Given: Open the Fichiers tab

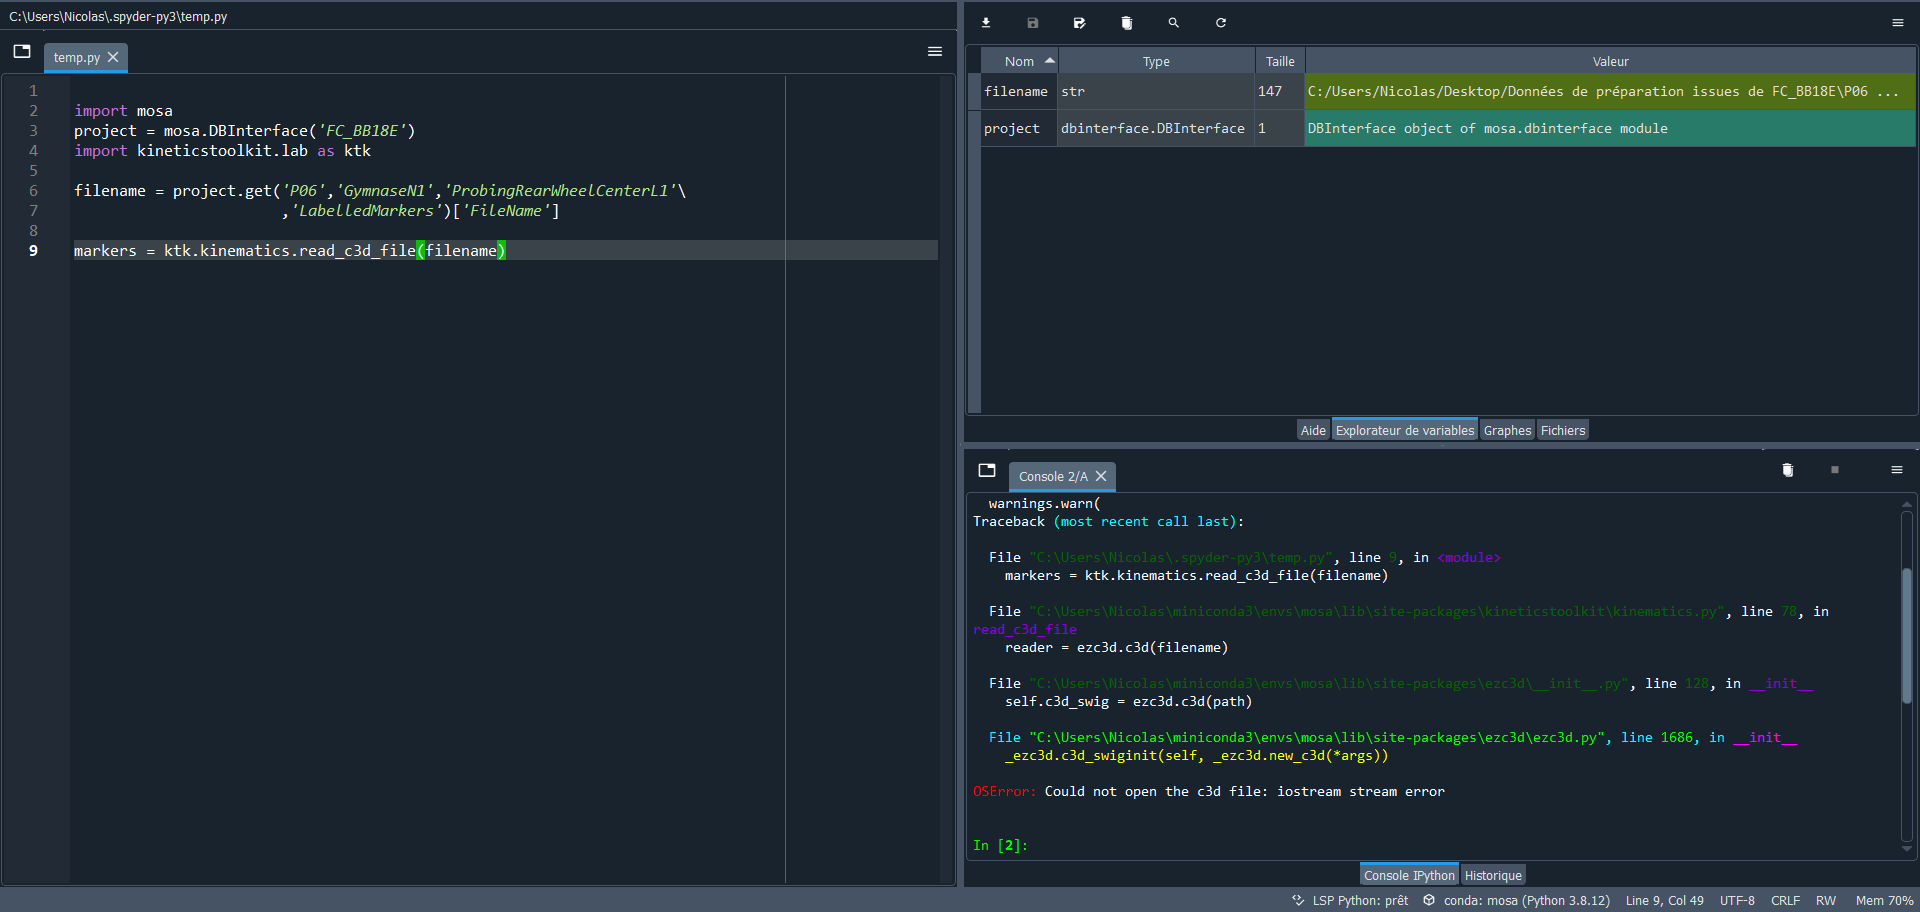Looking at the screenshot, I should click(x=1563, y=430).
